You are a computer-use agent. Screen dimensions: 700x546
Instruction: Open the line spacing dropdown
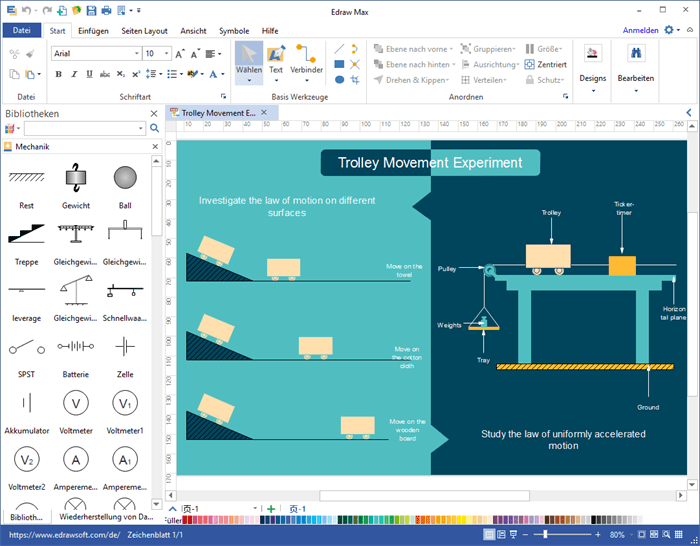coord(154,74)
